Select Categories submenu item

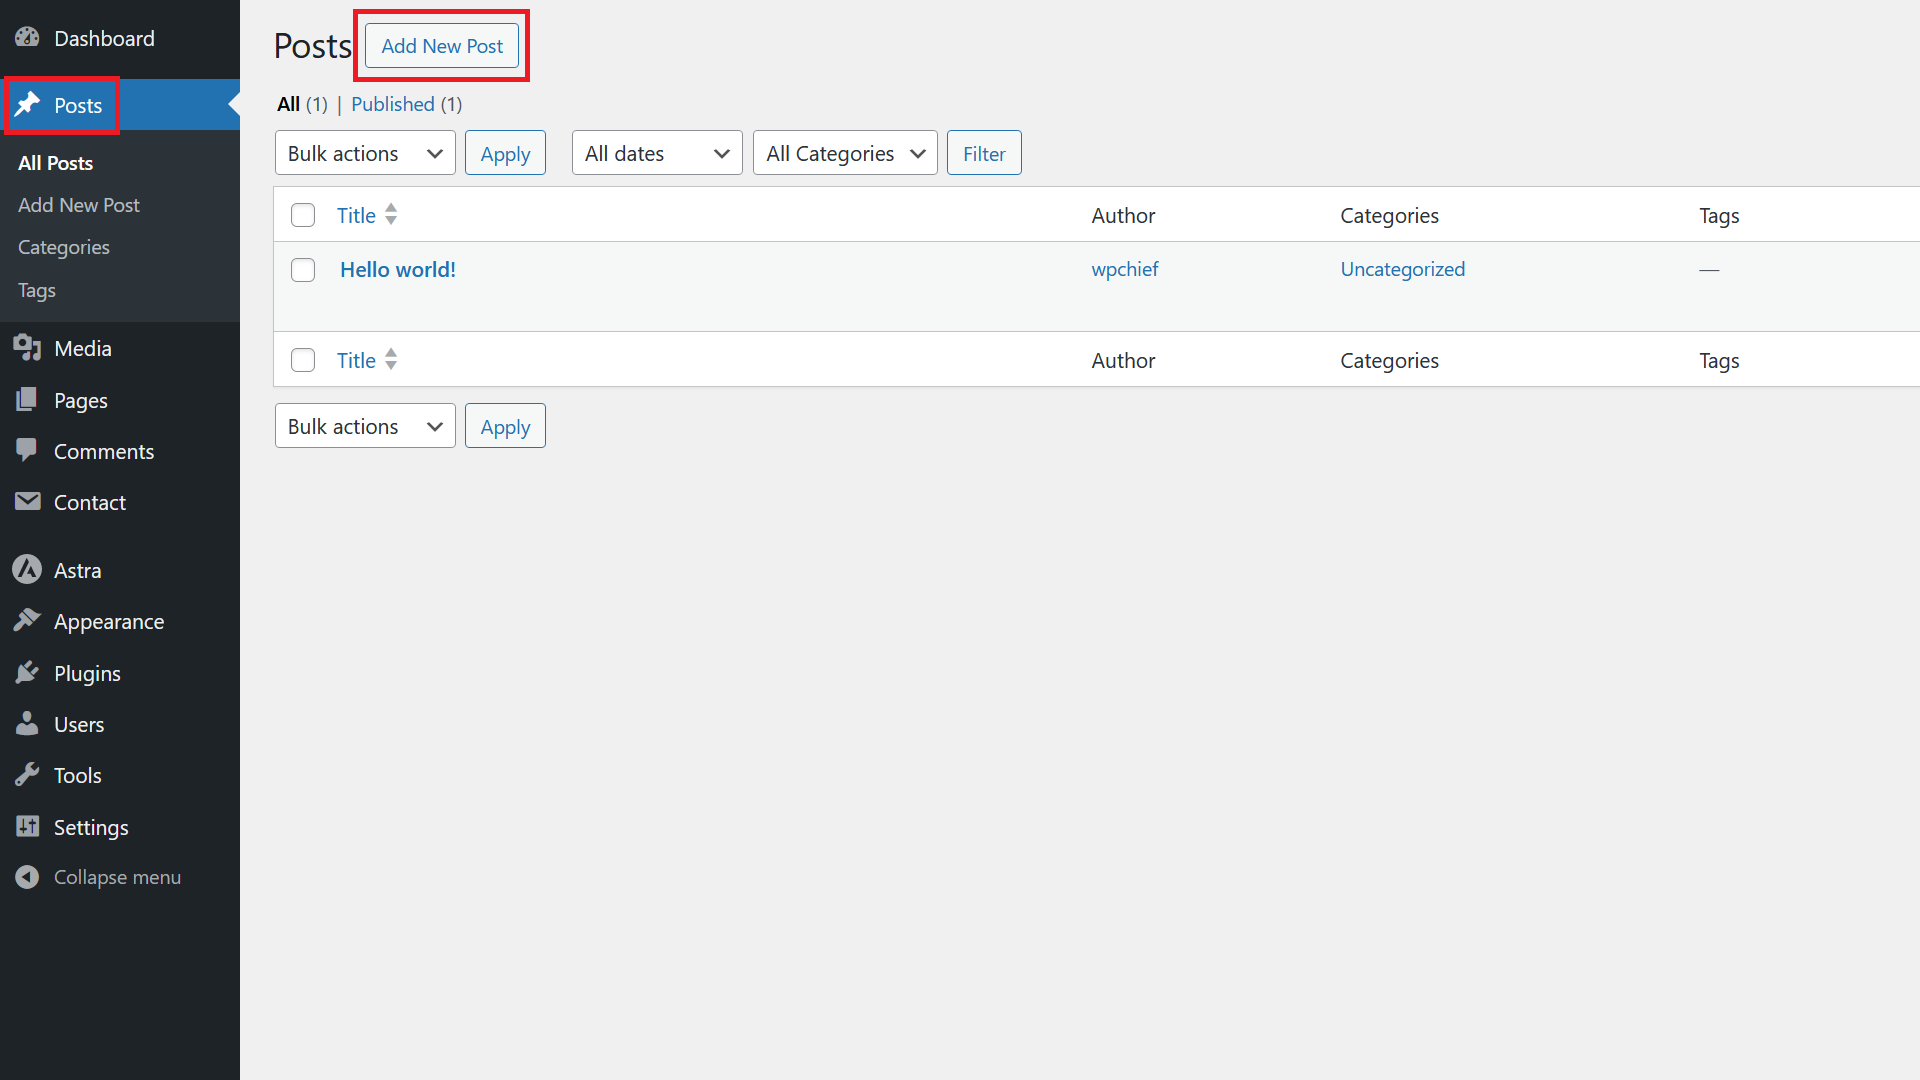point(64,247)
